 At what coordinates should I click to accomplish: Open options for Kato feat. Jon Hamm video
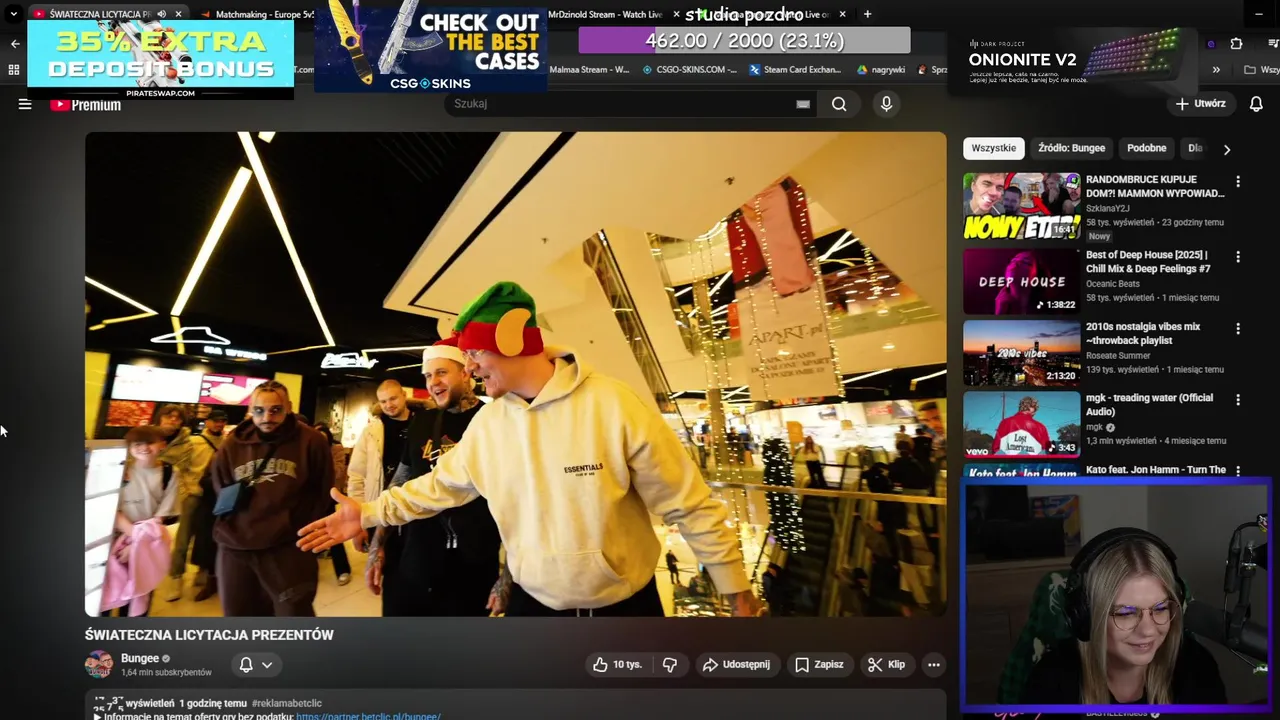click(1238, 471)
